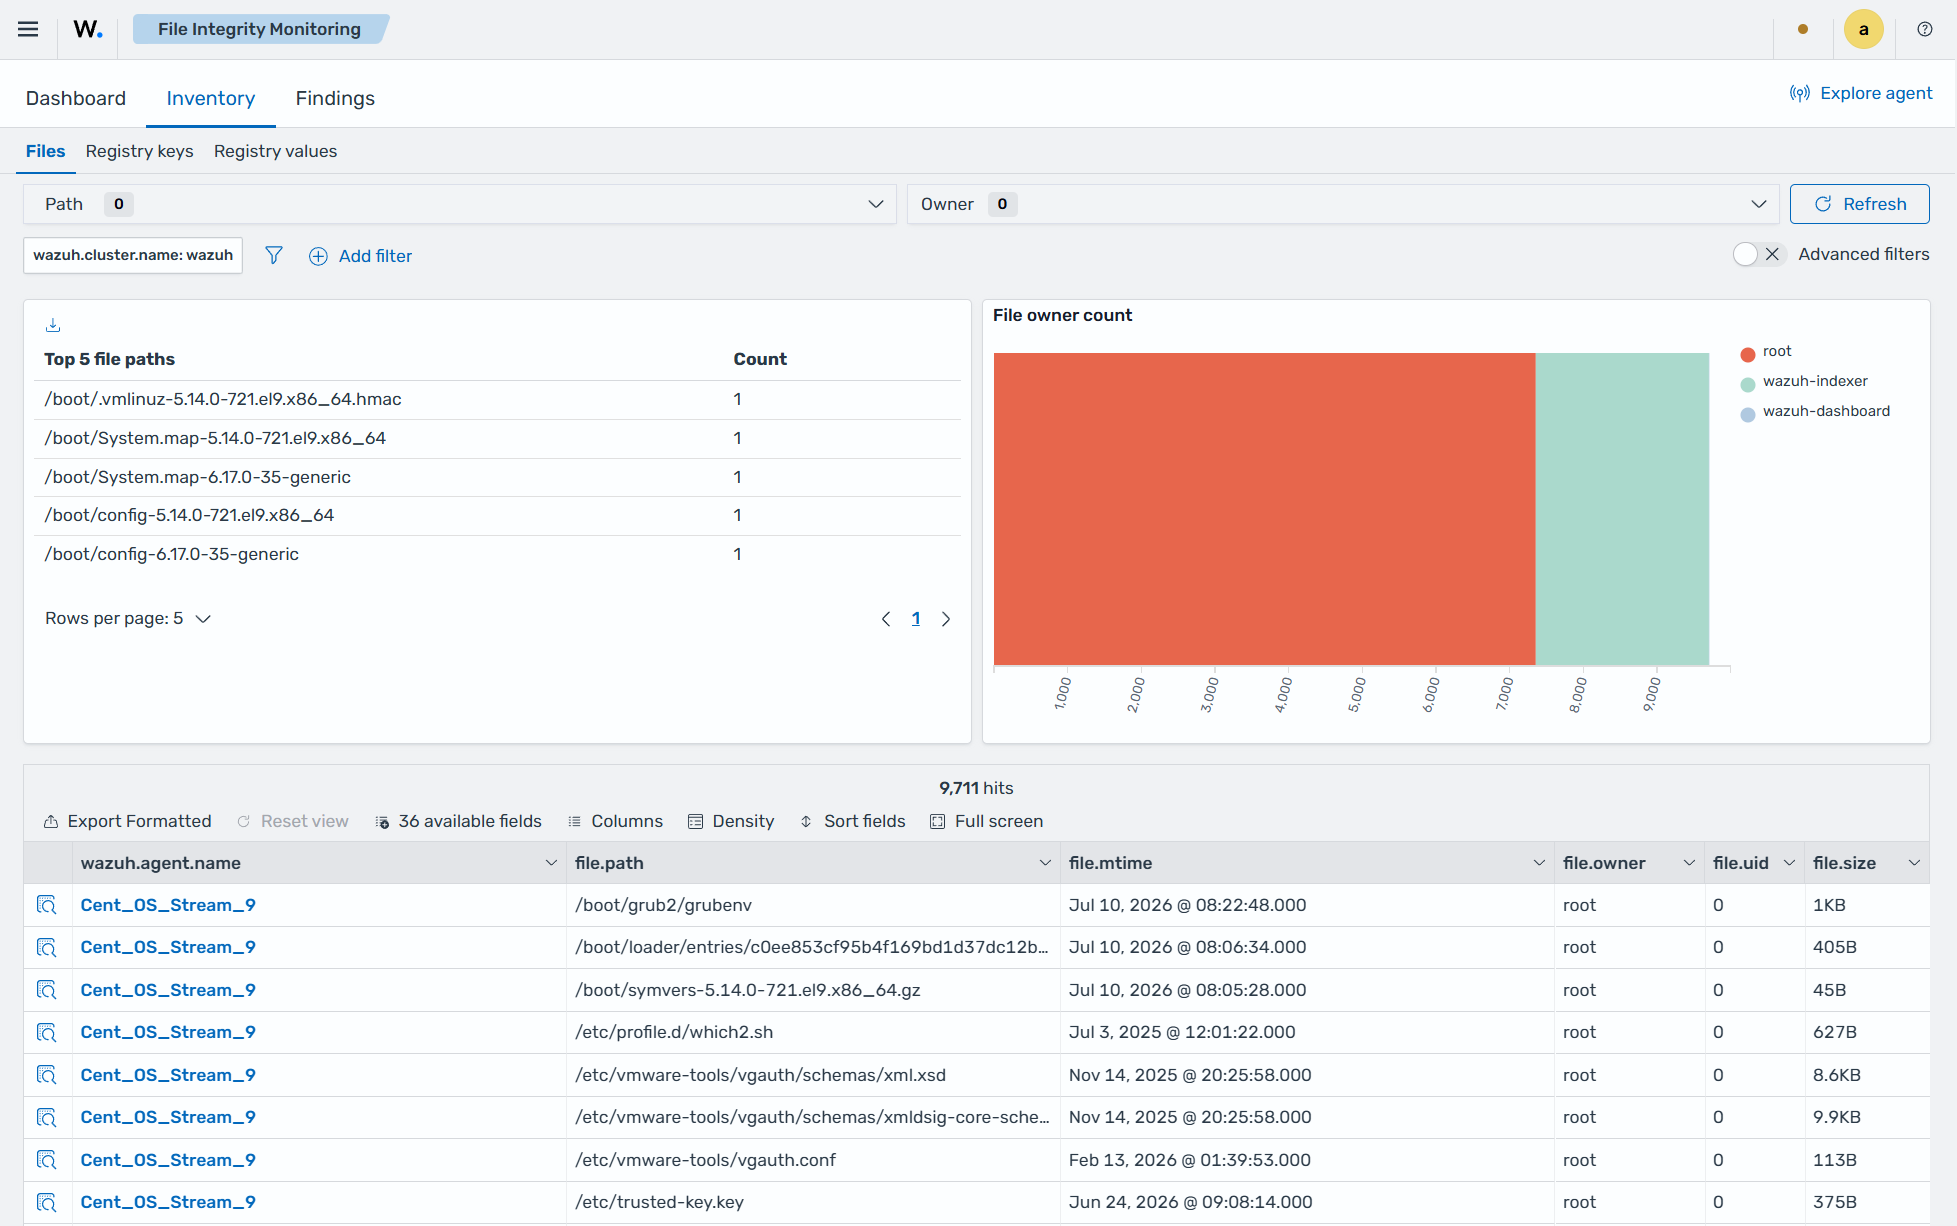Go to next page of file paths
This screenshot has width=1957, height=1226.
click(946, 619)
